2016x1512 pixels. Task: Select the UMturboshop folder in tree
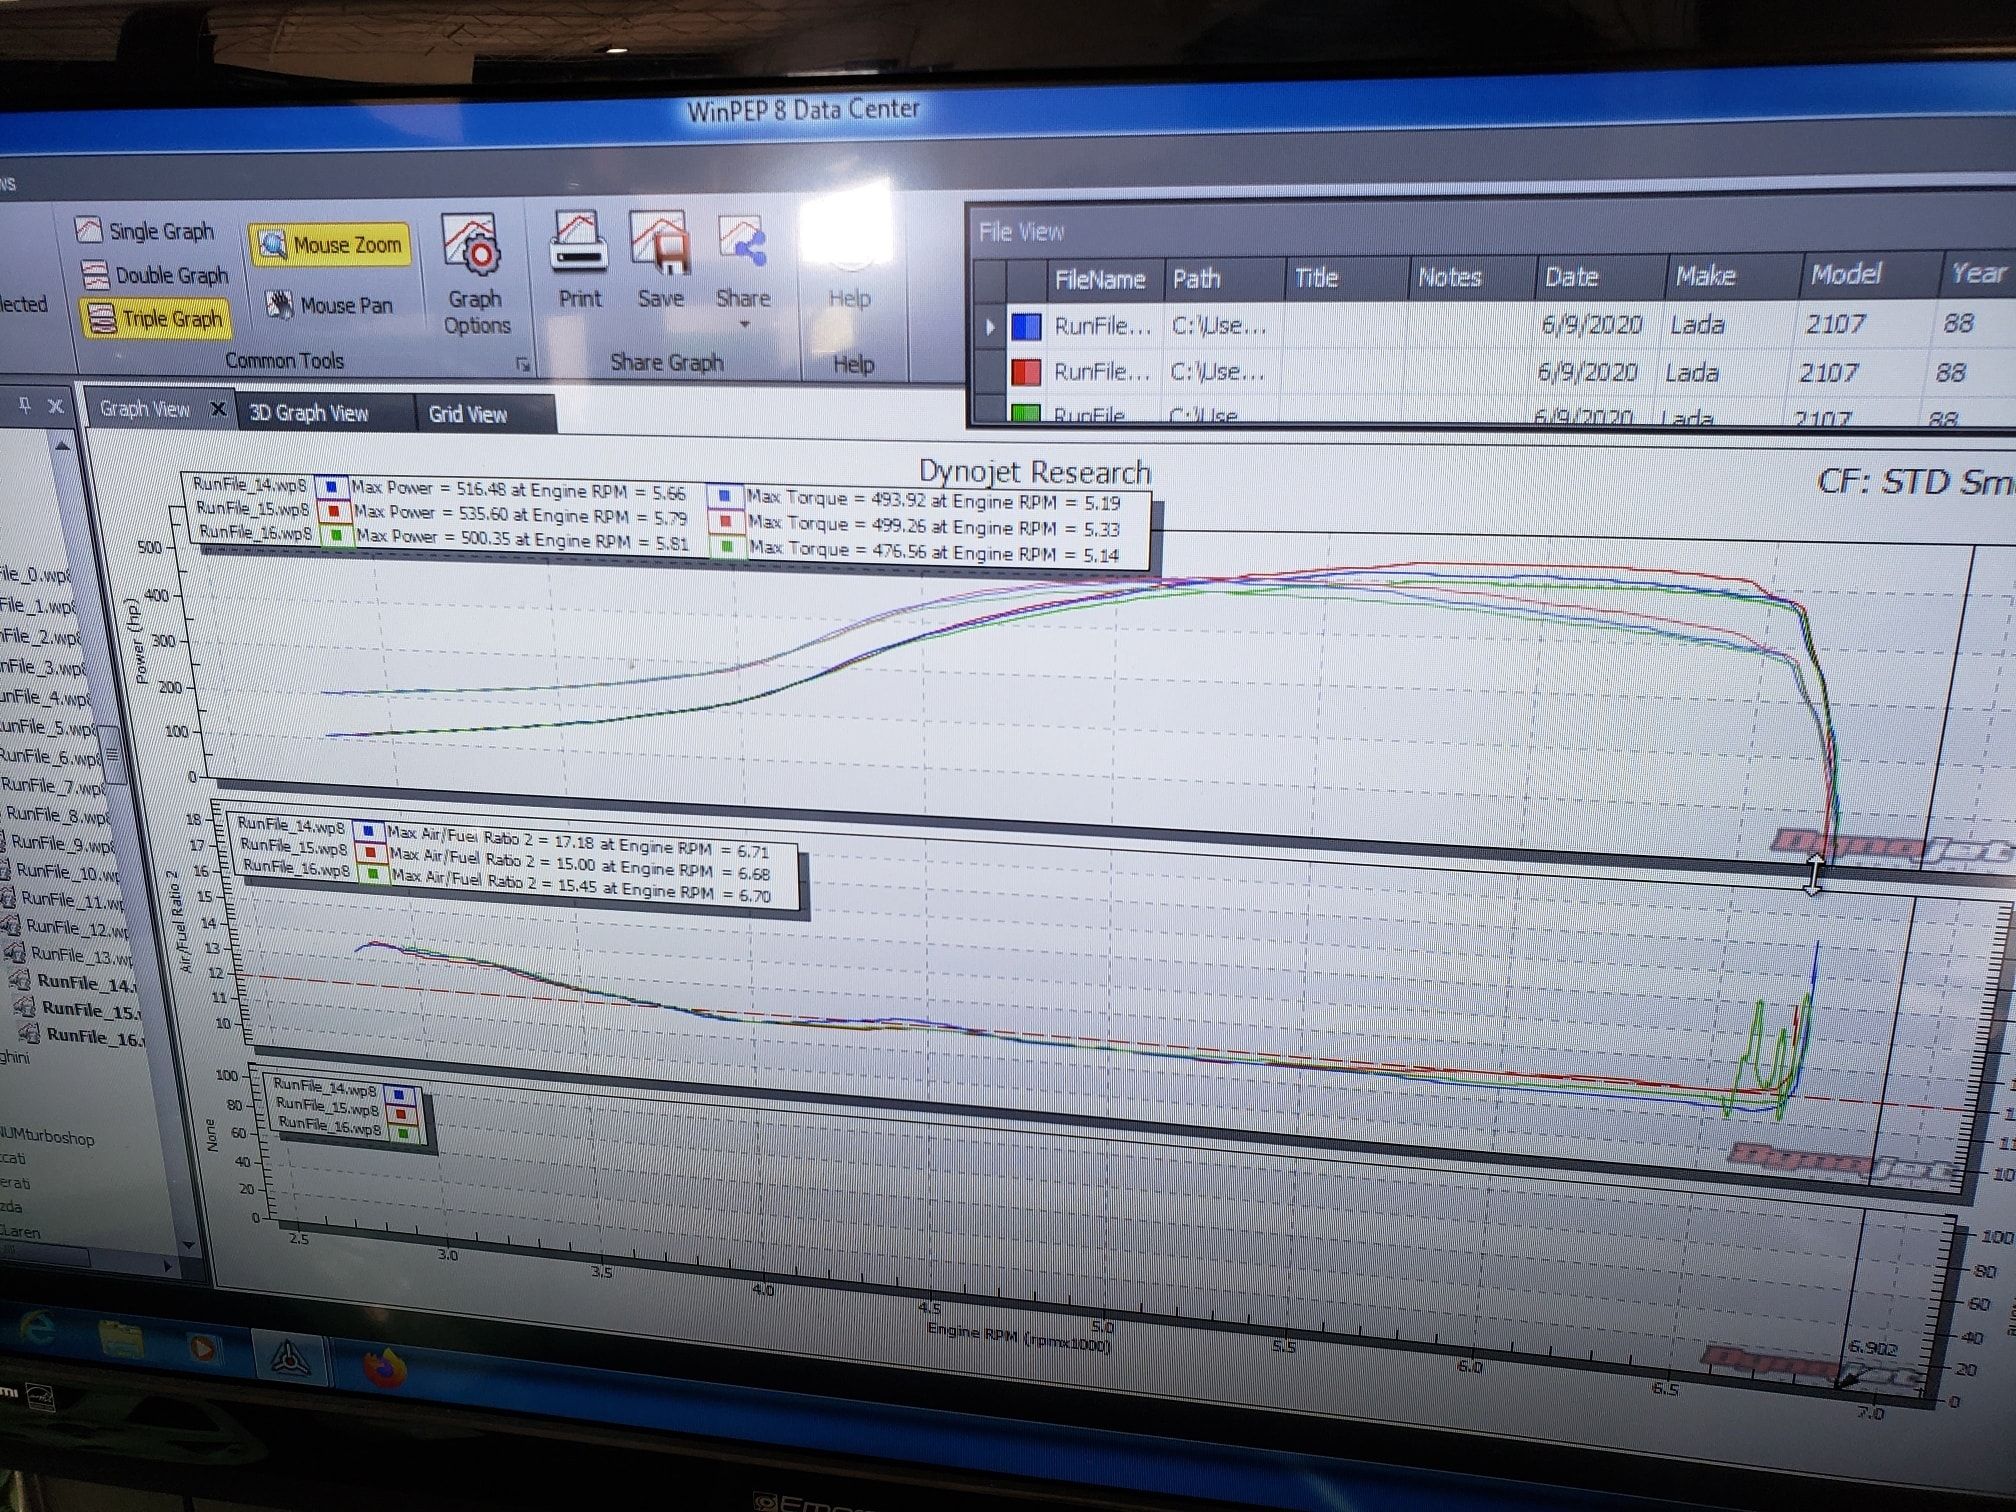48,1137
